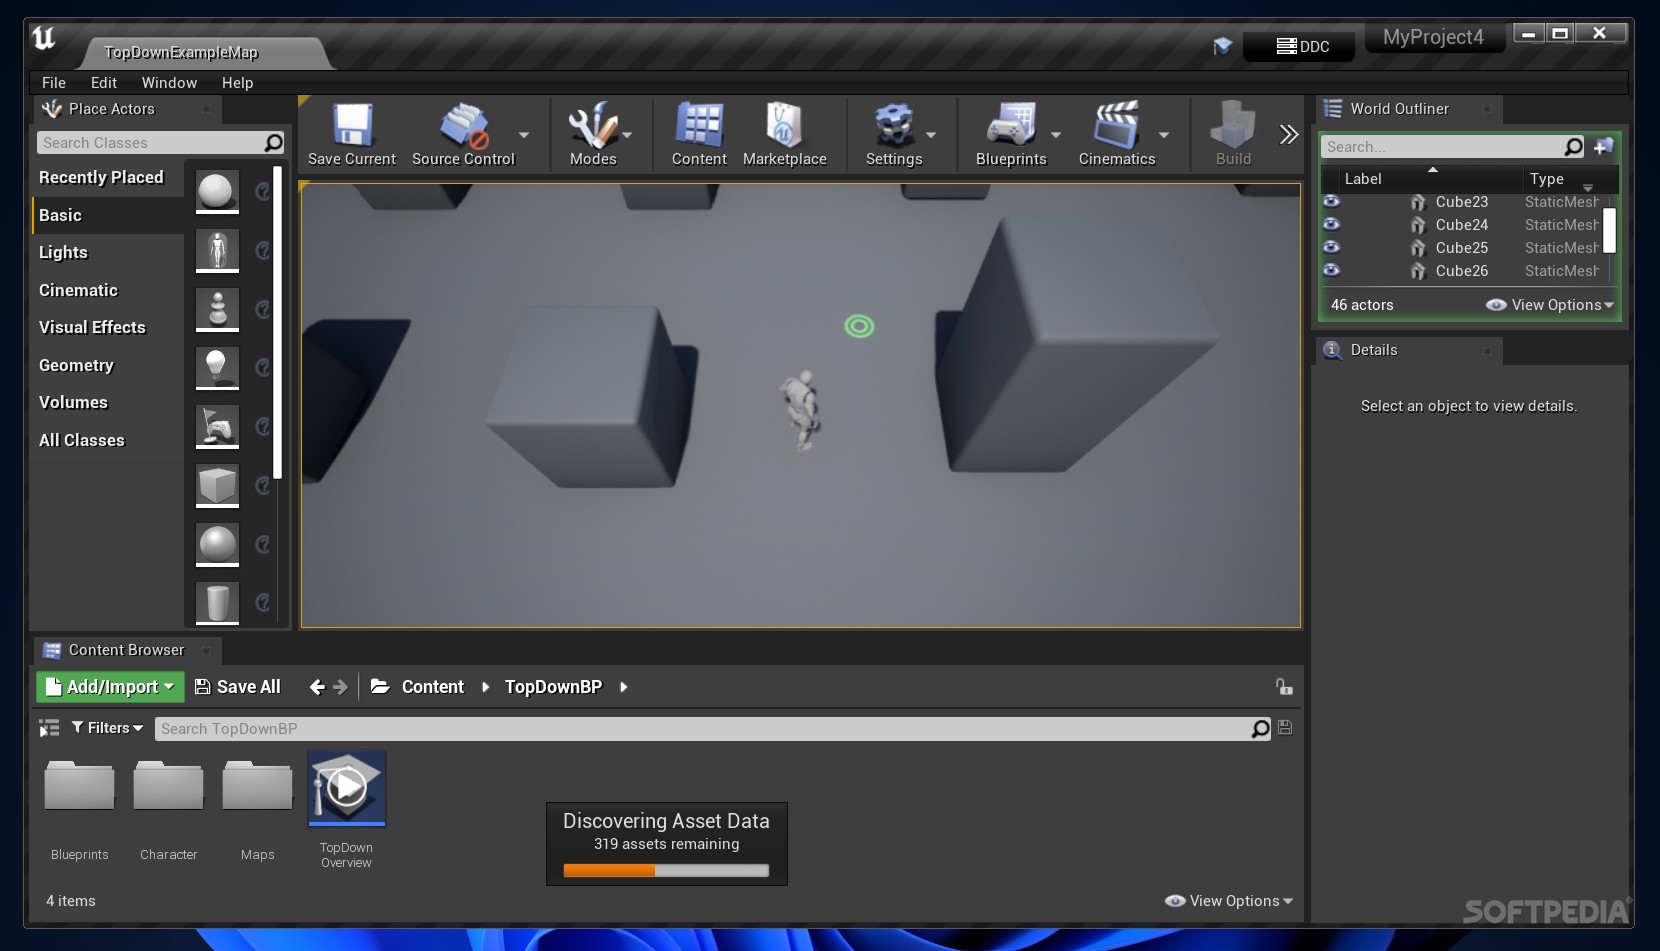This screenshot has width=1660, height=951.
Task: Open Source Control toolbar icon
Action: click(x=464, y=127)
